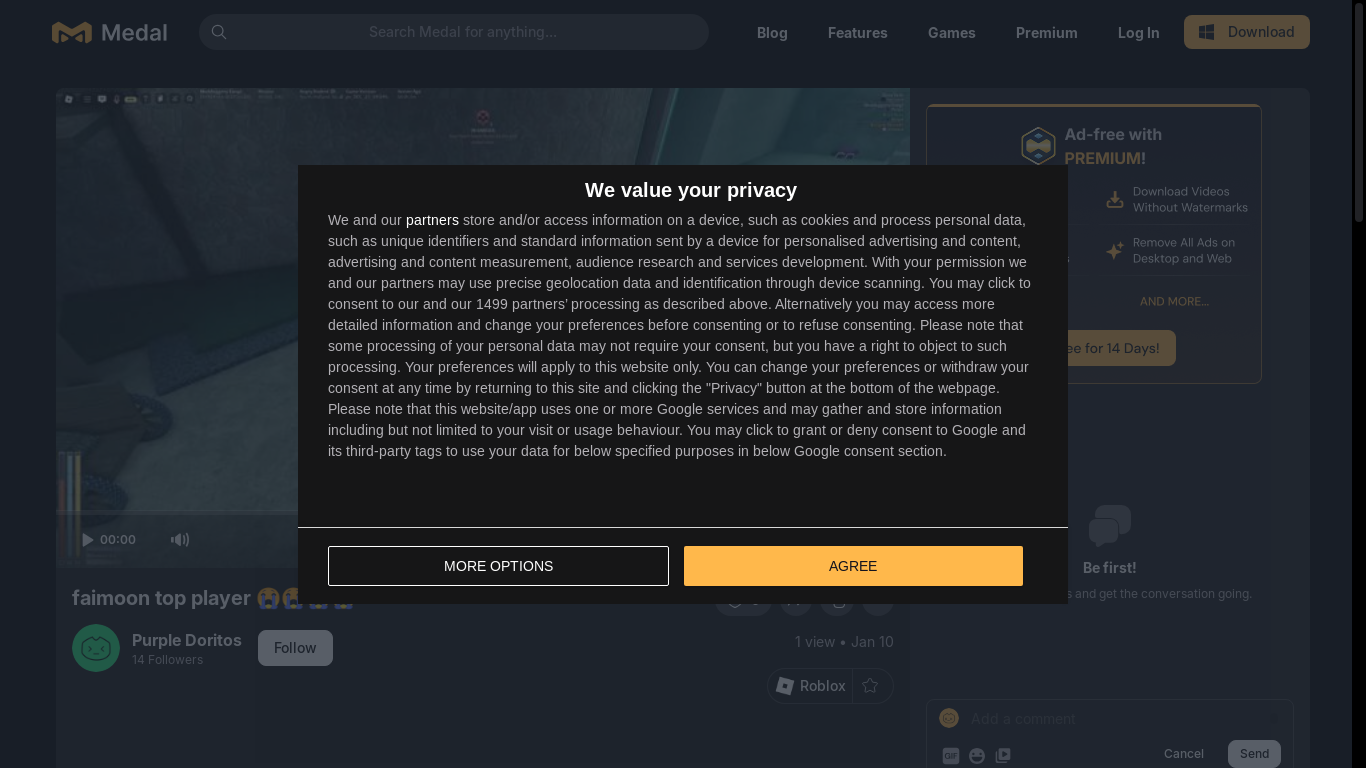The height and width of the screenshot is (768, 1366).
Task: Click the search magnifier icon
Action: (219, 32)
